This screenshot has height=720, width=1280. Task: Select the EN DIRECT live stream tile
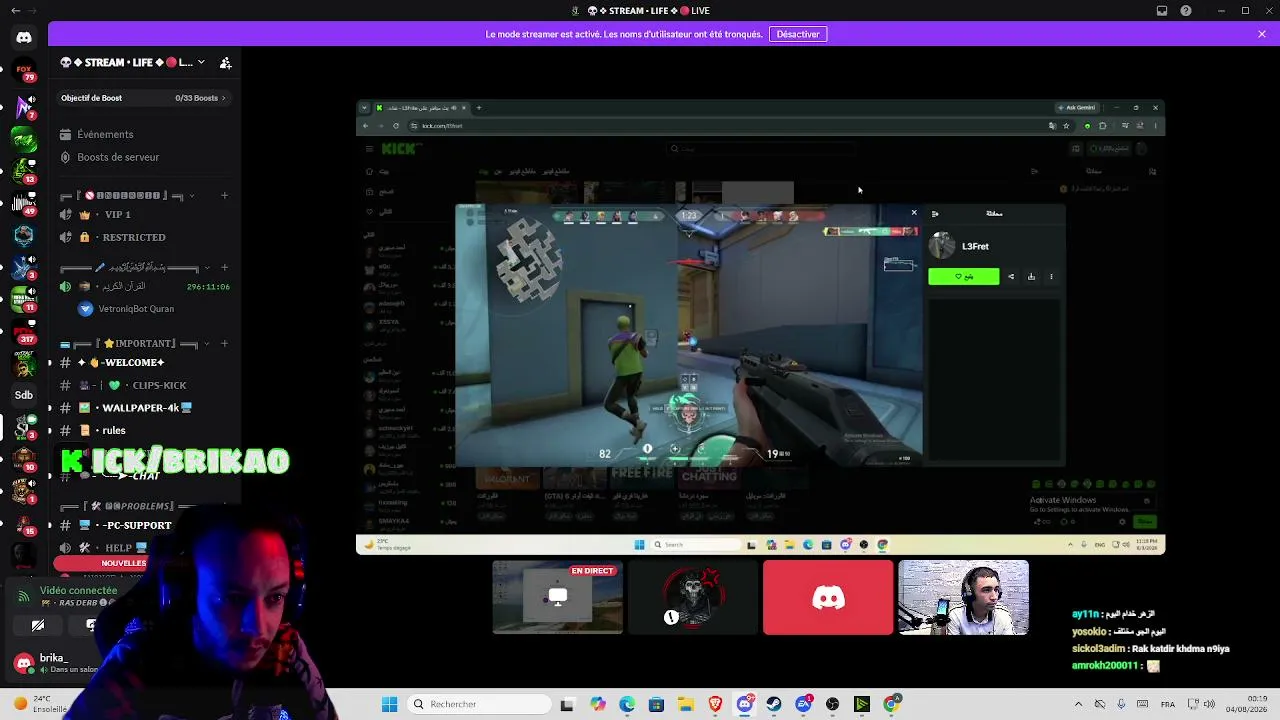557,597
